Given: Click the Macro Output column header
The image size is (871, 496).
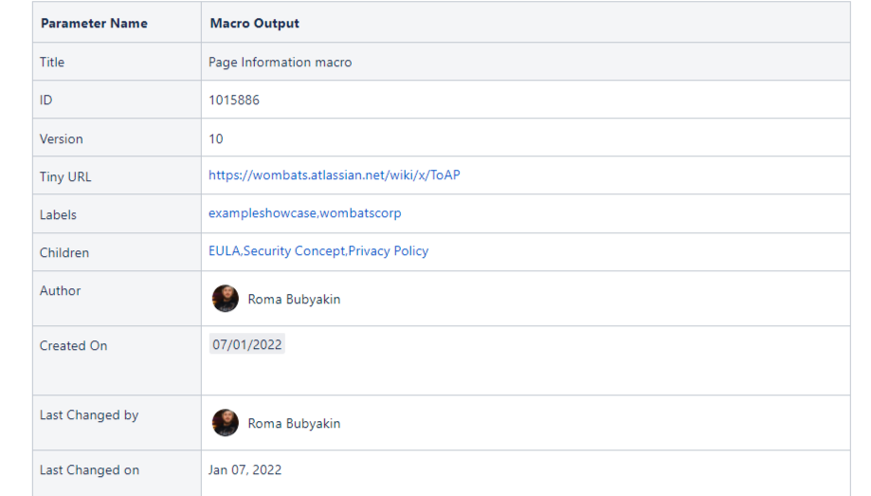Looking at the screenshot, I should (x=254, y=23).
